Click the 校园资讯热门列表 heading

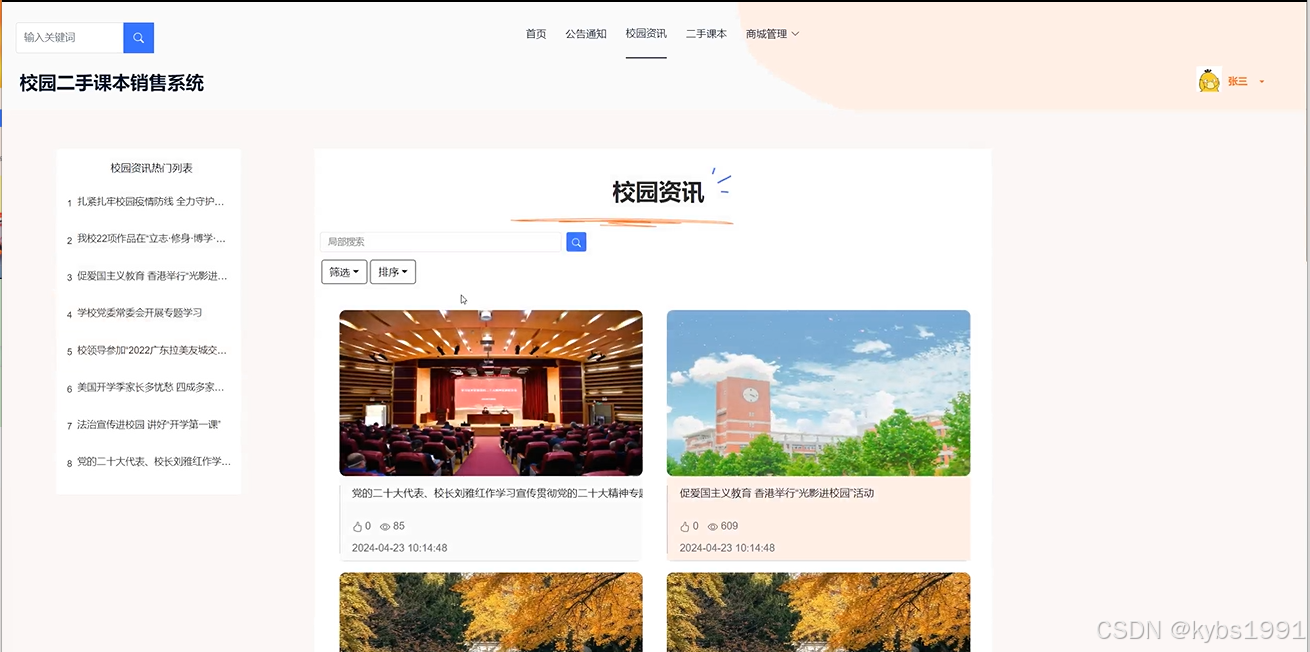(152, 168)
